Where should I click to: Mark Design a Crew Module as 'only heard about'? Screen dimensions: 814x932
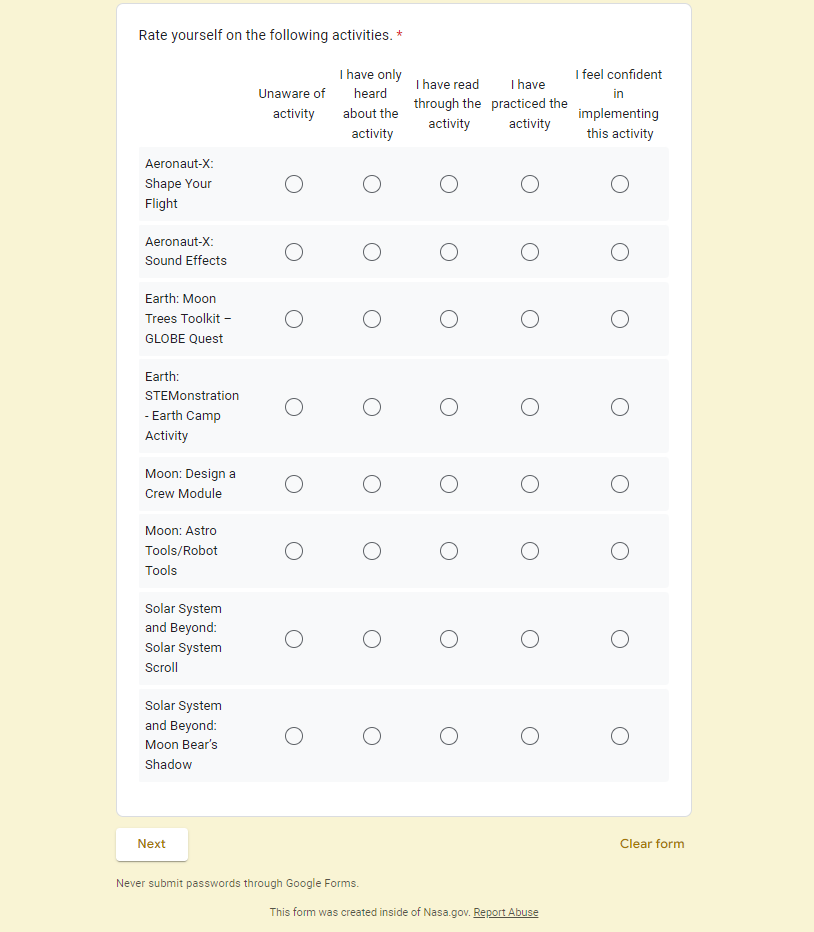coord(372,484)
